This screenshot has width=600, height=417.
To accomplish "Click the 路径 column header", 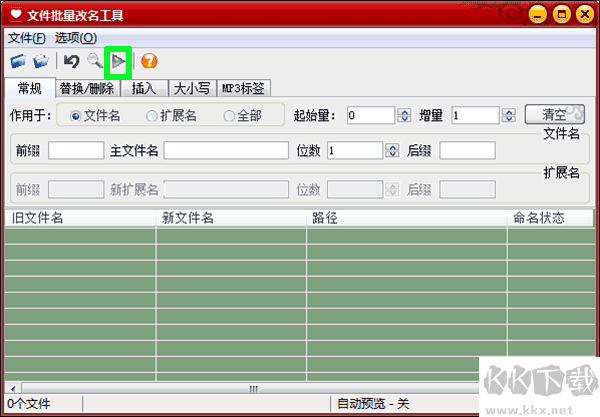I will [407, 218].
